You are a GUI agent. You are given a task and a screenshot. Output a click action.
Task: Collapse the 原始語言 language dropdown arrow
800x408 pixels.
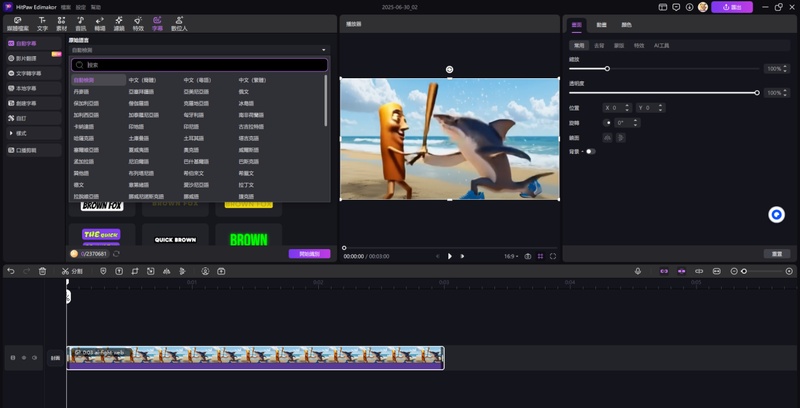point(323,50)
